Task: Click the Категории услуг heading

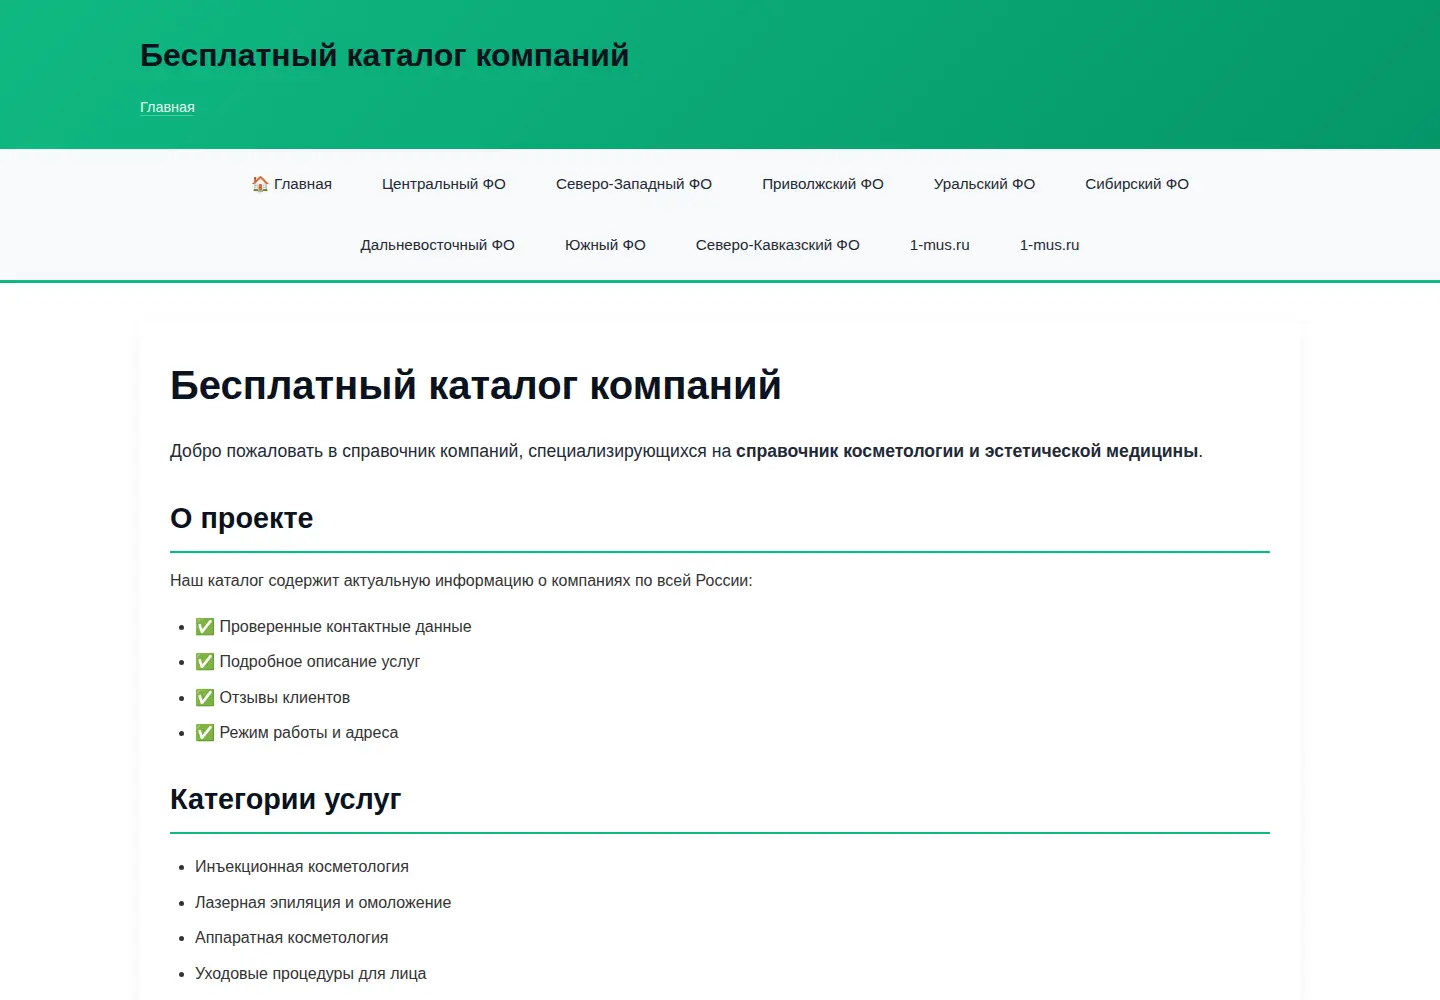Action: pos(285,799)
